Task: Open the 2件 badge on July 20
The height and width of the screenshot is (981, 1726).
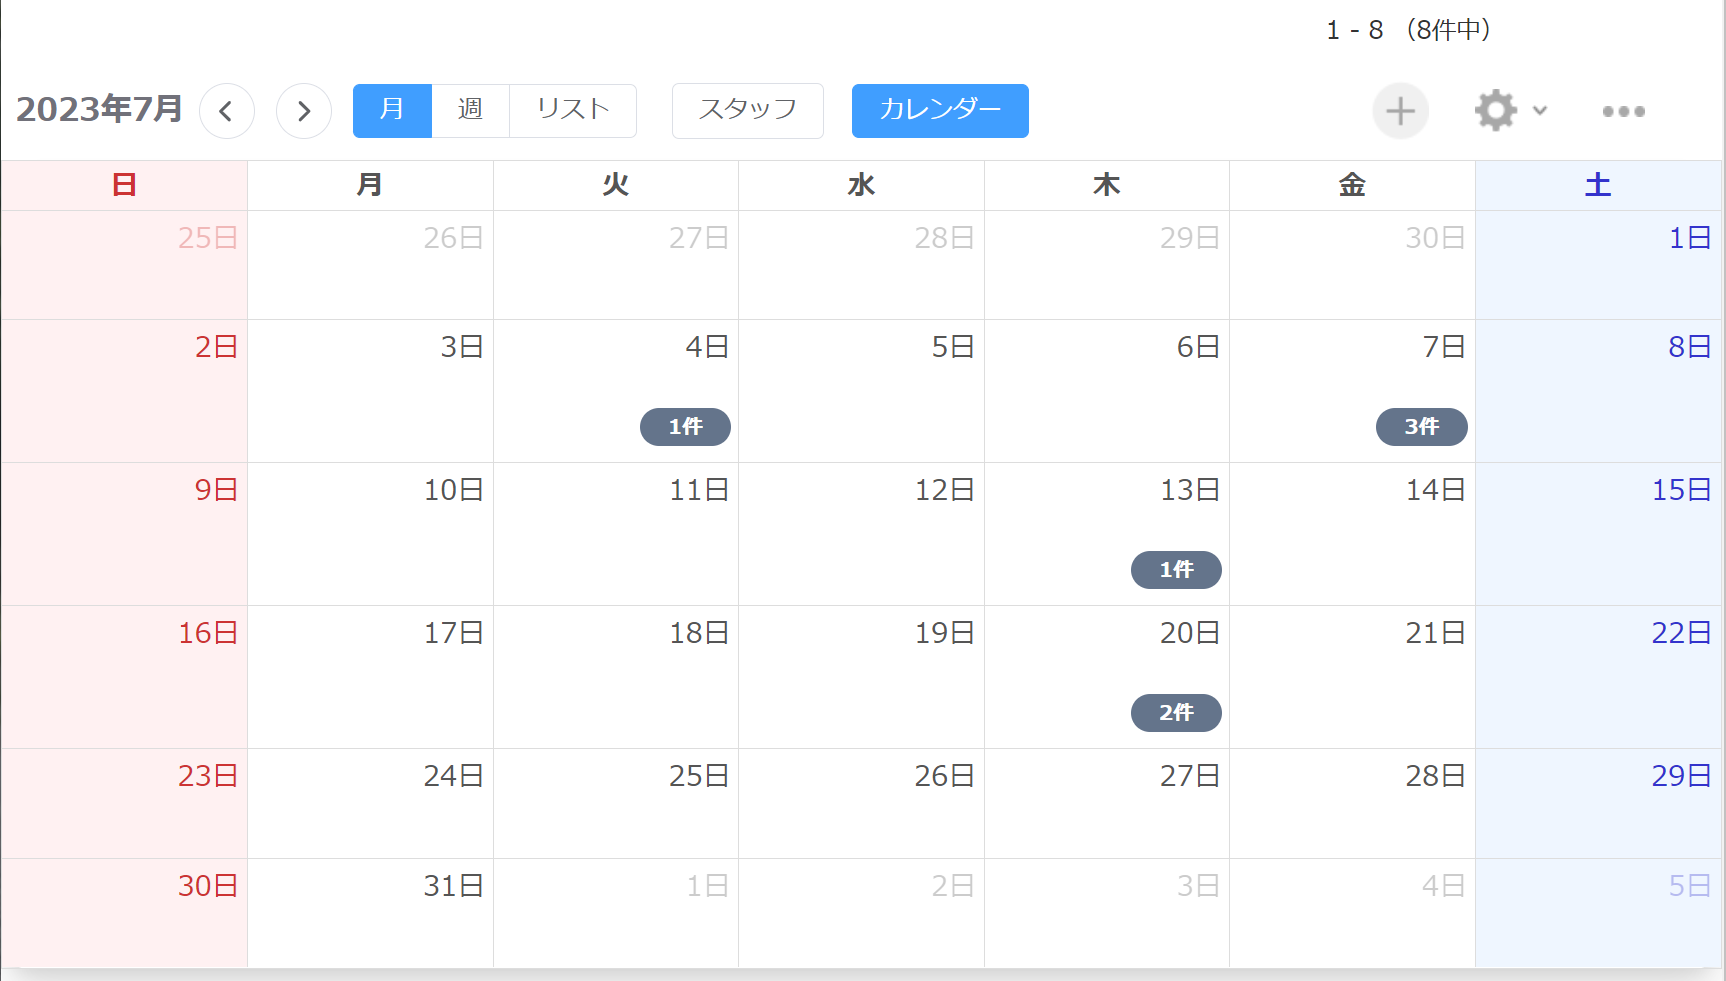Action: (x=1176, y=713)
